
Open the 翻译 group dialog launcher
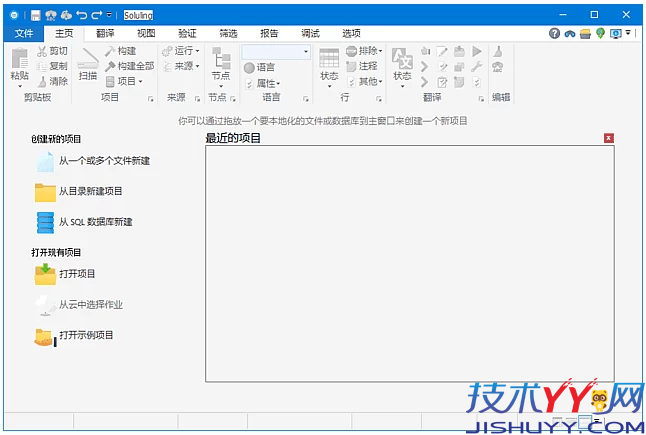click(x=481, y=99)
